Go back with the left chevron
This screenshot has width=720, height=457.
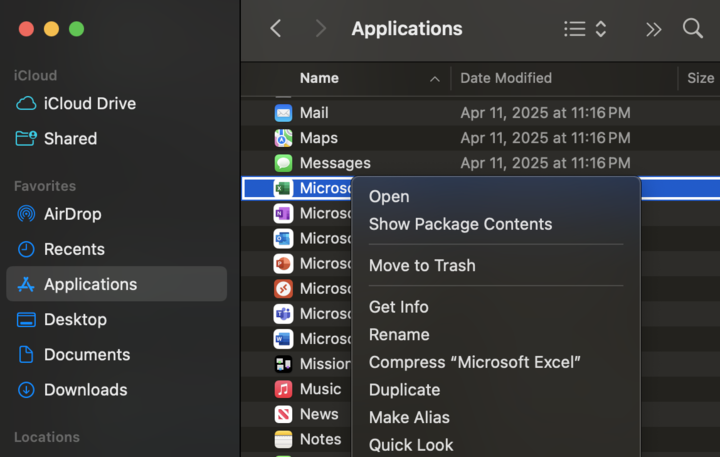pos(276,29)
